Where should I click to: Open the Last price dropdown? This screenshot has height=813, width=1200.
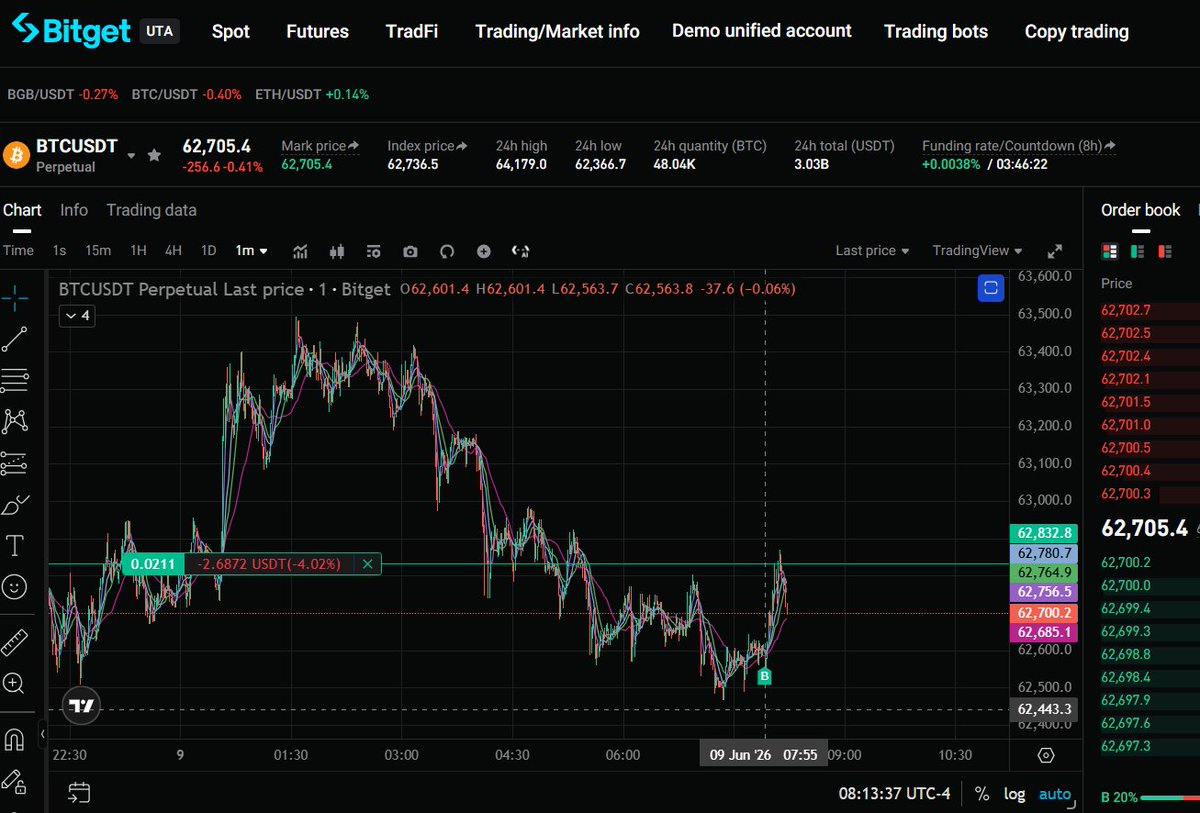pos(872,251)
